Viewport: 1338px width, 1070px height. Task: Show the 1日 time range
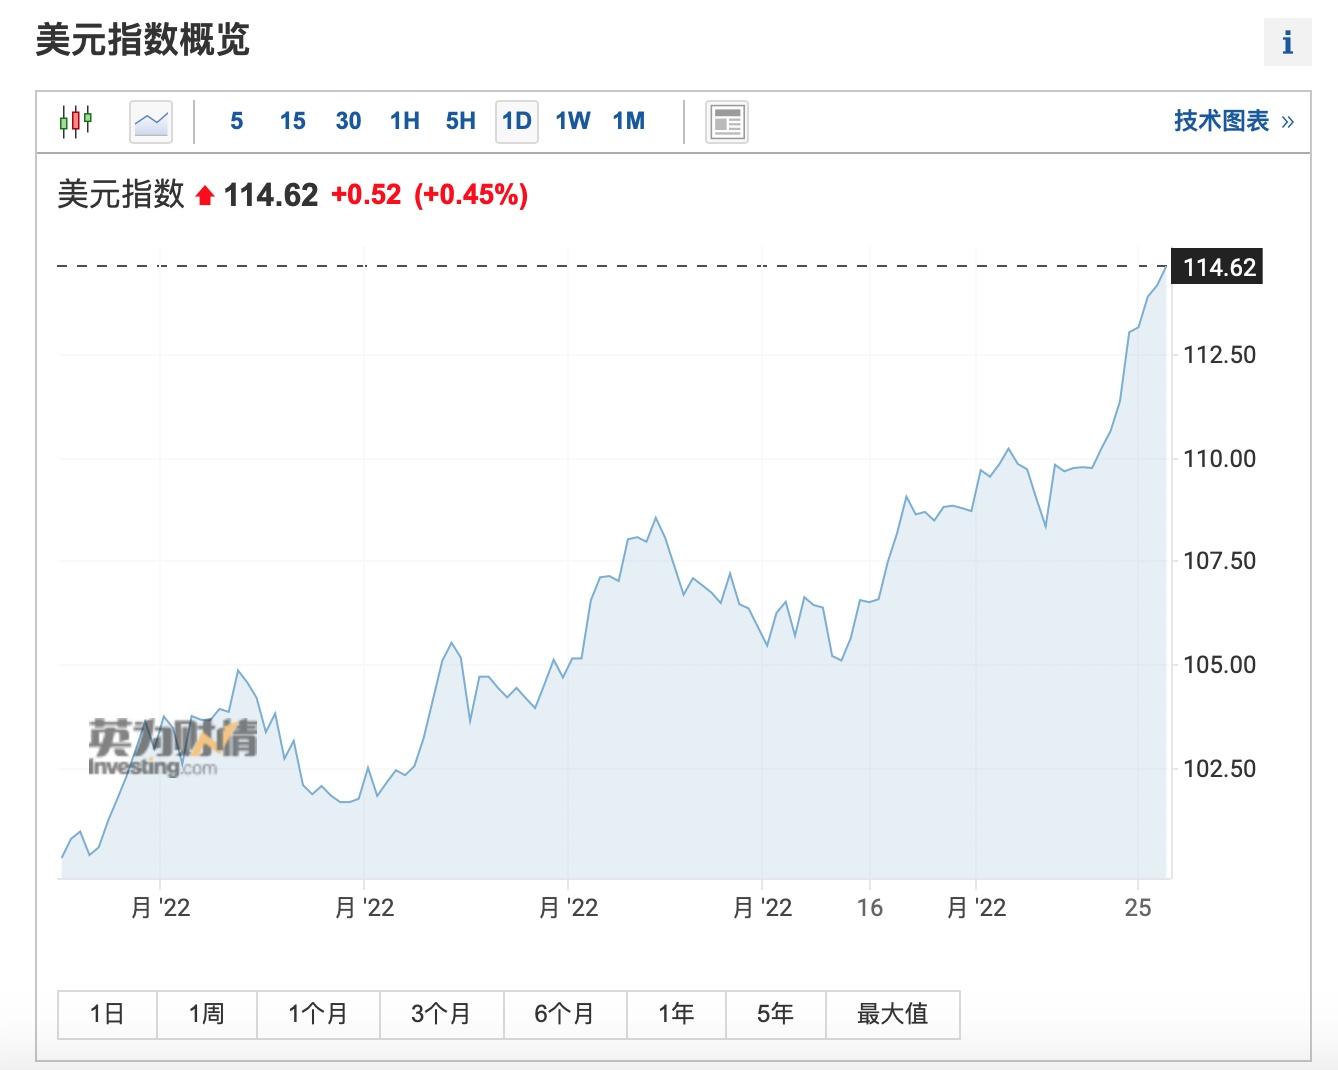pos(107,1014)
